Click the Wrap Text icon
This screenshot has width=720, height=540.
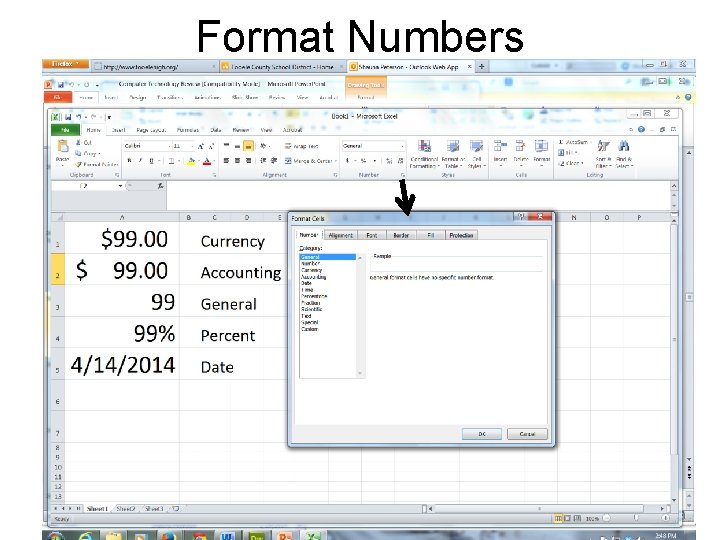[x=288, y=146]
